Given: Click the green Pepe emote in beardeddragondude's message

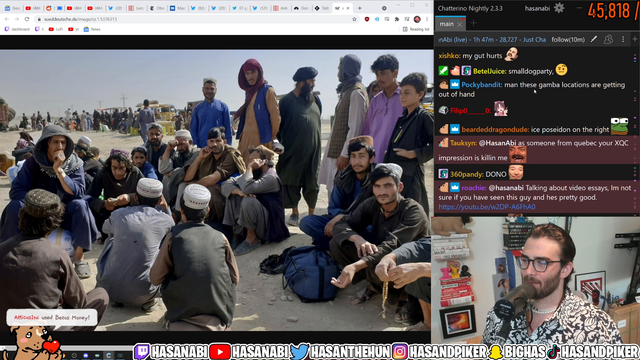Looking at the screenshot, I should click(619, 126).
